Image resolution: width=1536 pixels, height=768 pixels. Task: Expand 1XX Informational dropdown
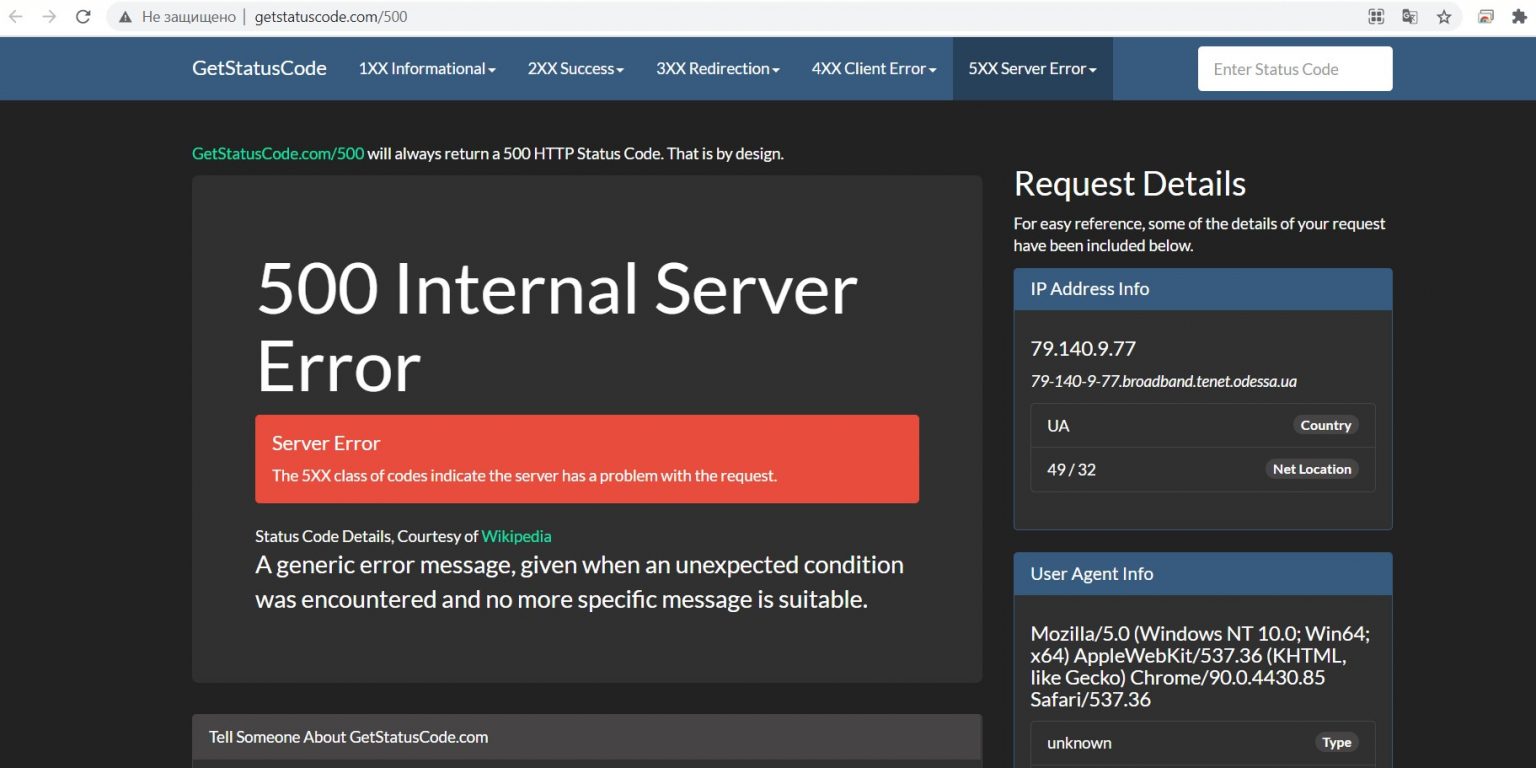pyautogui.click(x=427, y=69)
